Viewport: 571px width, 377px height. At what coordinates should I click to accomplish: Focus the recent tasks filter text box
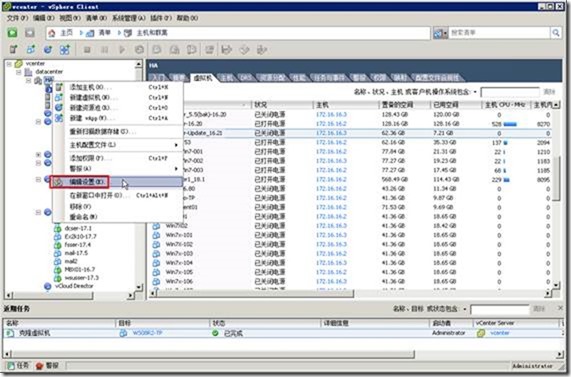[500, 310]
